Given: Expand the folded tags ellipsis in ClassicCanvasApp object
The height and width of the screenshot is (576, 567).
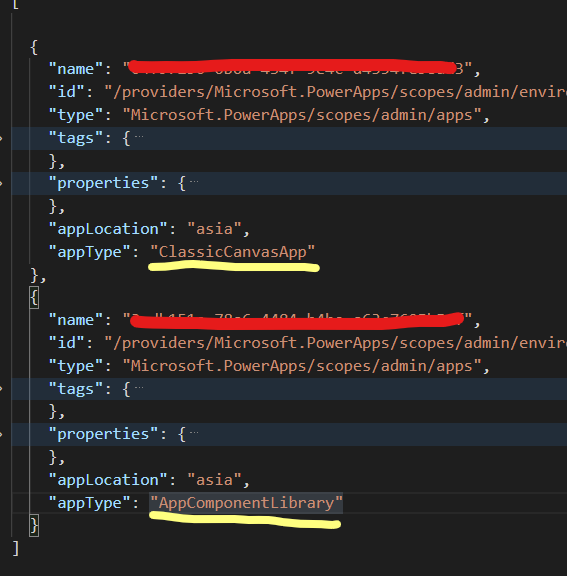Looking at the screenshot, I should (139, 137).
